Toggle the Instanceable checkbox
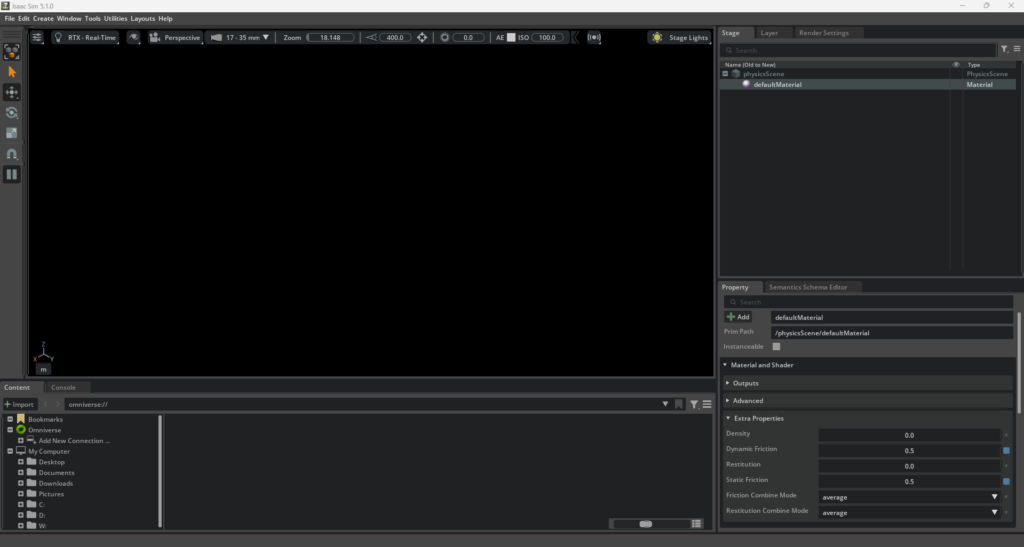The height and width of the screenshot is (547, 1024). (x=776, y=346)
